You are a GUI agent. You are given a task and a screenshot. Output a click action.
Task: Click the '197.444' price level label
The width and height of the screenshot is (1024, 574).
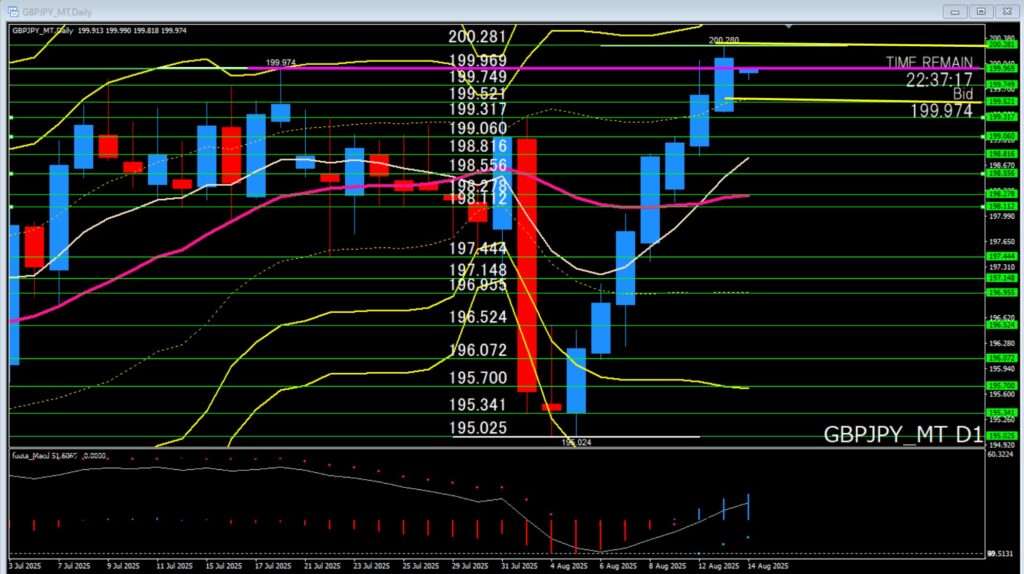[x=477, y=248]
